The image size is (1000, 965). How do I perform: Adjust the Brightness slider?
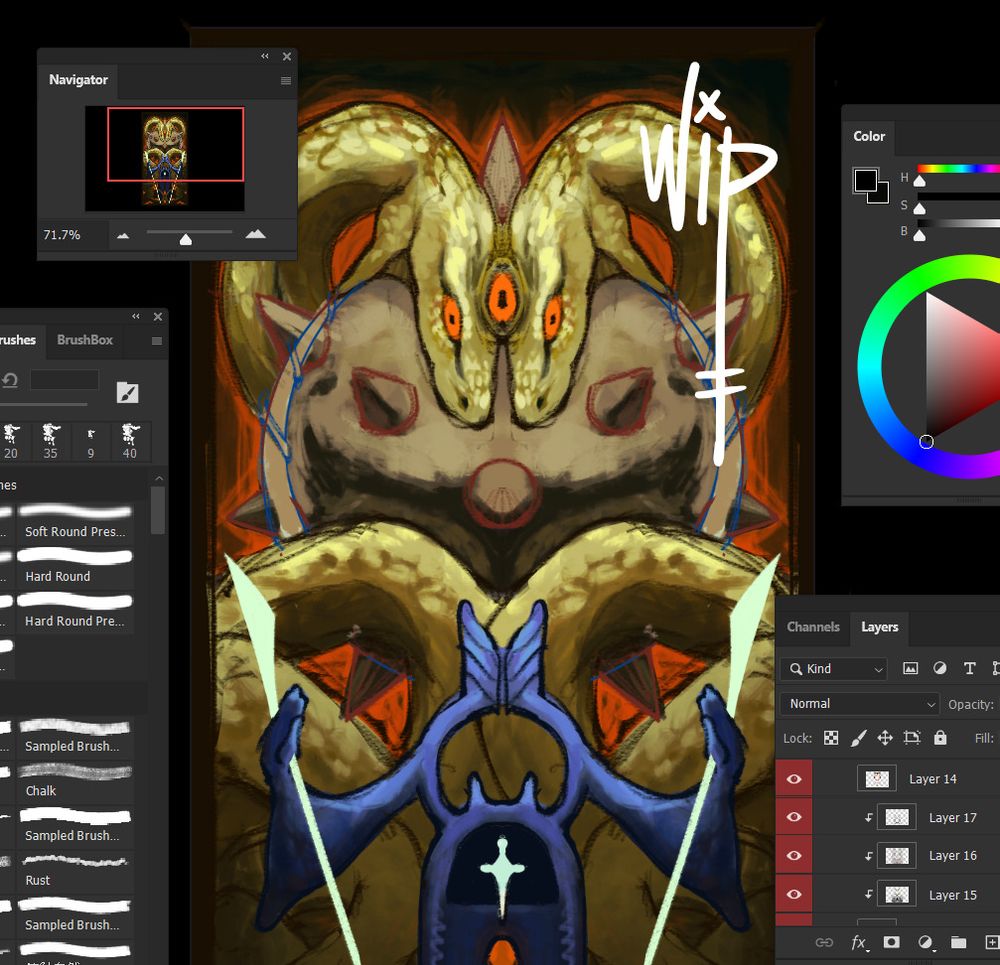(x=919, y=236)
